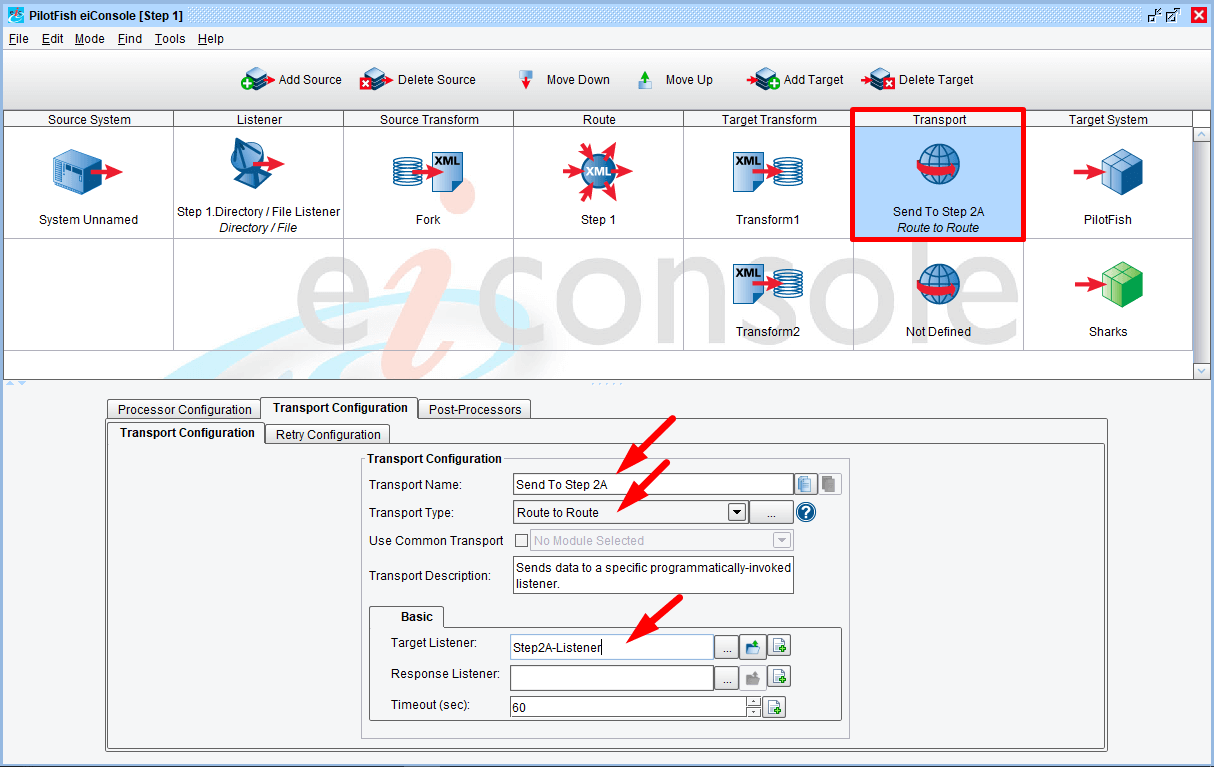Select the Step 1 route icon
Image resolution: width=1214 pixels, height=767 pixels.
click(x=598, y=171)
